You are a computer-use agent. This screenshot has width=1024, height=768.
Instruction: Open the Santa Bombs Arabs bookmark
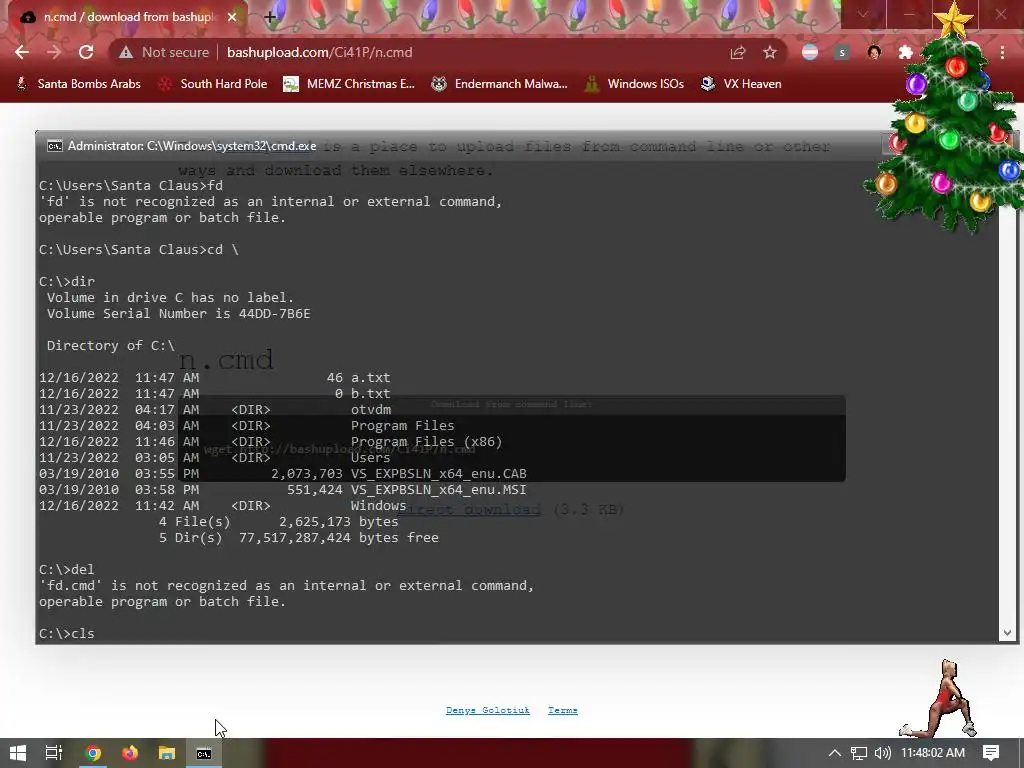click(78, 84)
